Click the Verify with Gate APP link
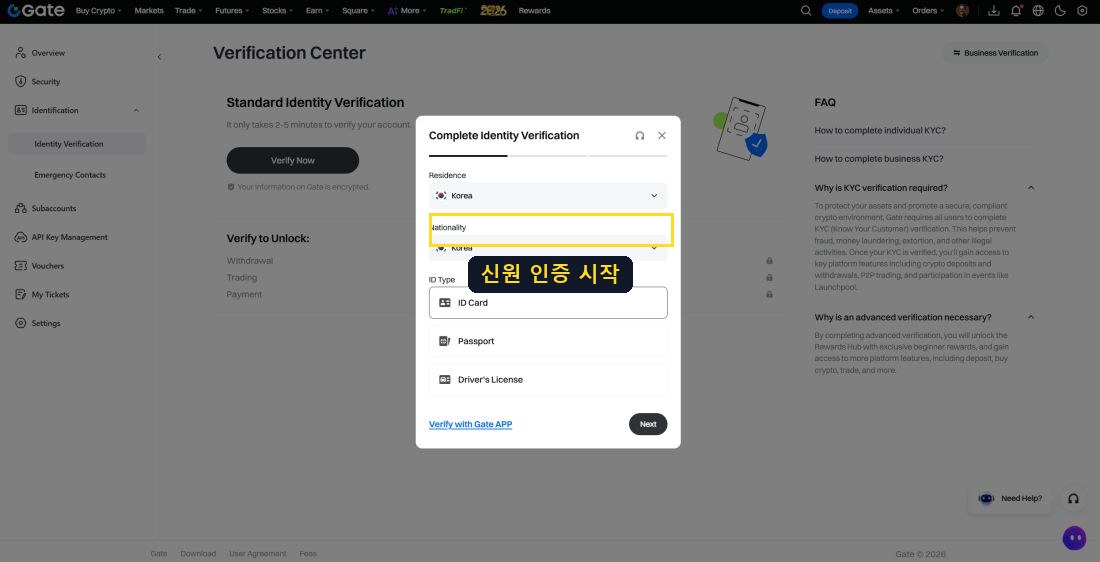This screenshot has height=562, width=1100. coord(470,424)
